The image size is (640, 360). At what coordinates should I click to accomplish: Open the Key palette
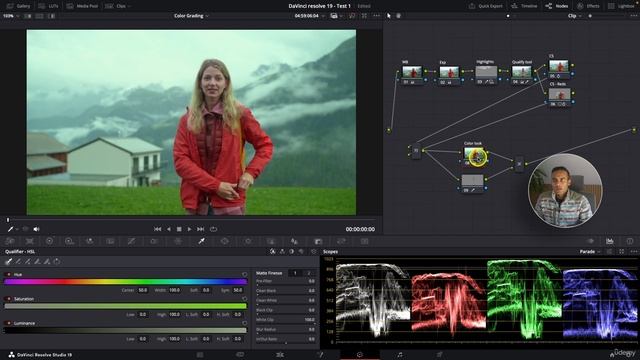coord(318,241)
